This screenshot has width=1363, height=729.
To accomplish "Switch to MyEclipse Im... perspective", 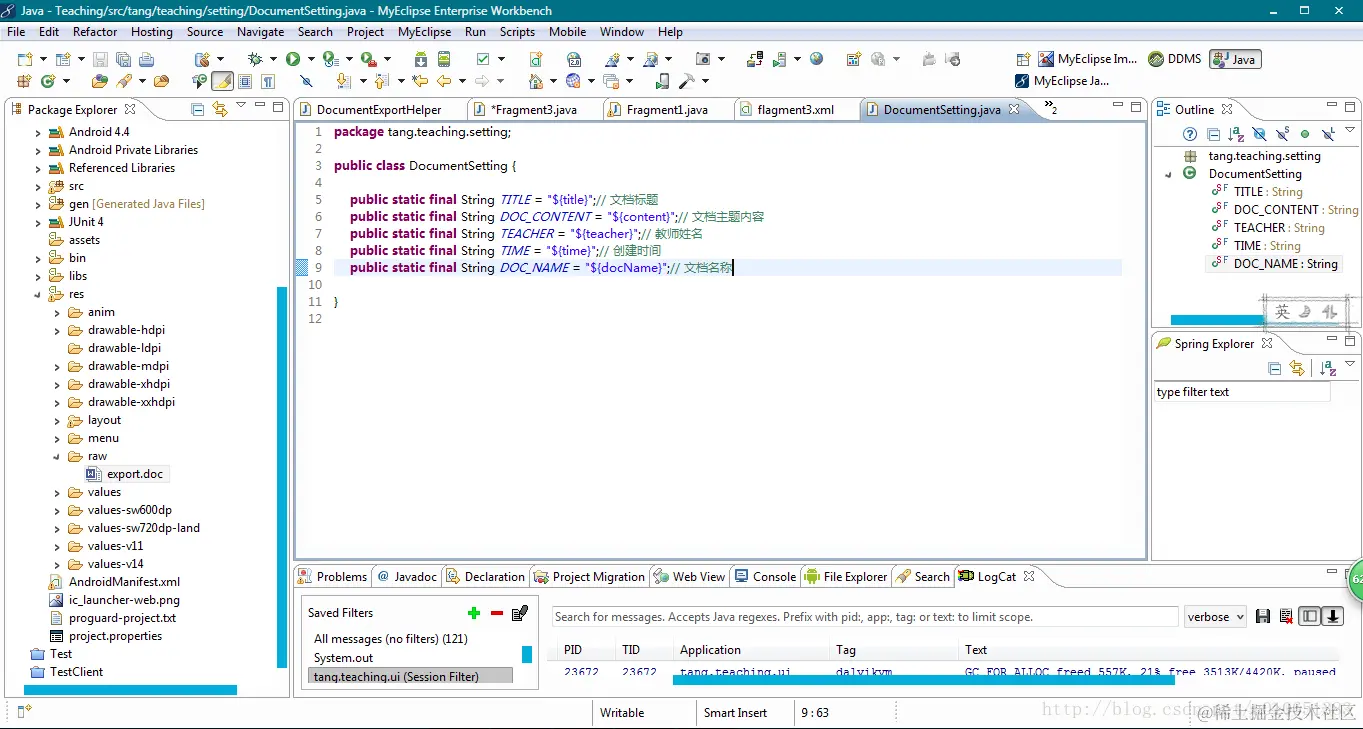I will [x=1087, y=59].
